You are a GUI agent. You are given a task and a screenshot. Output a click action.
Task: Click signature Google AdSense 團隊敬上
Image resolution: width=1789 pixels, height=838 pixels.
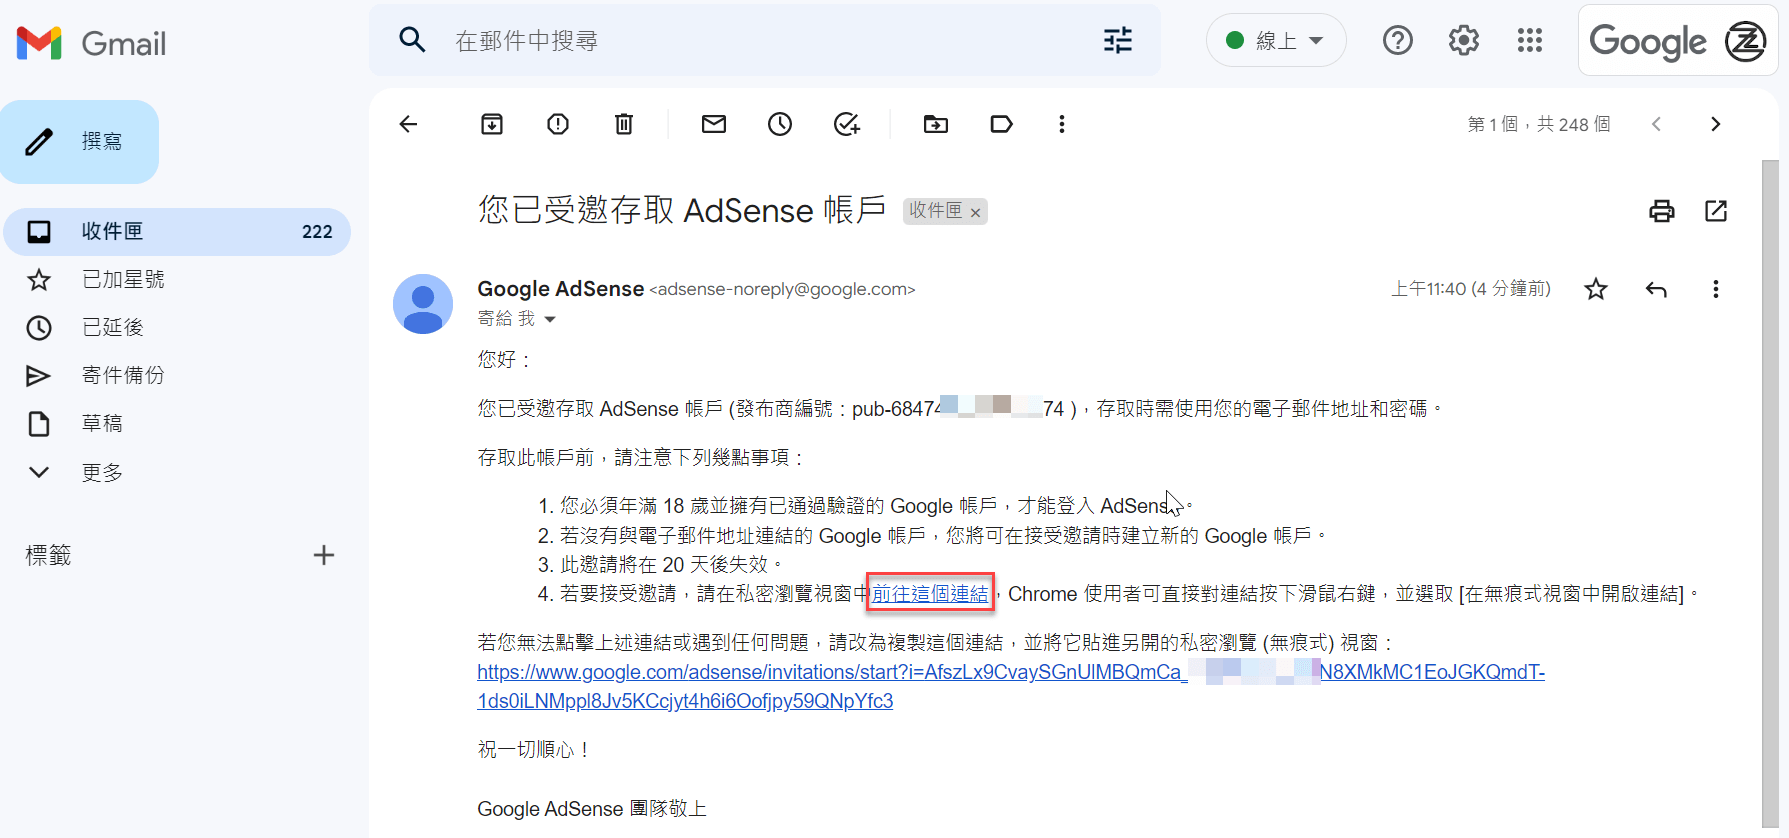click(592, 809)
